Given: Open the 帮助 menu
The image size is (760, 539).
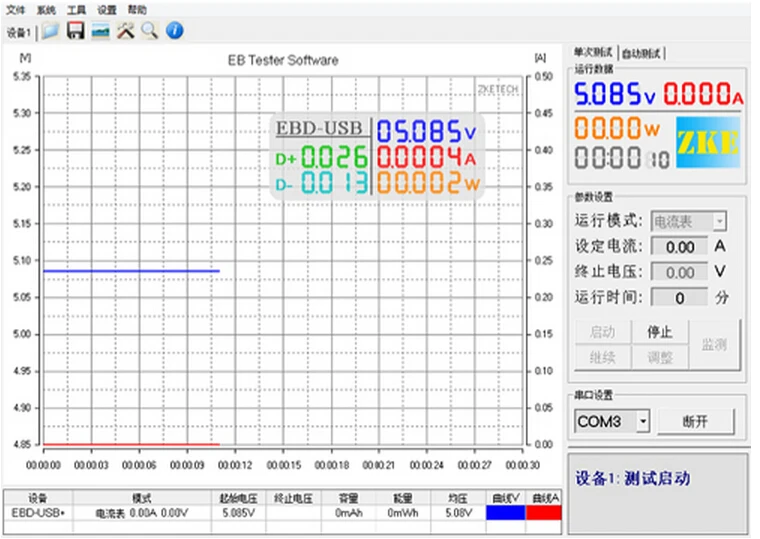Looking at the screenshot, I should (137, 10).
